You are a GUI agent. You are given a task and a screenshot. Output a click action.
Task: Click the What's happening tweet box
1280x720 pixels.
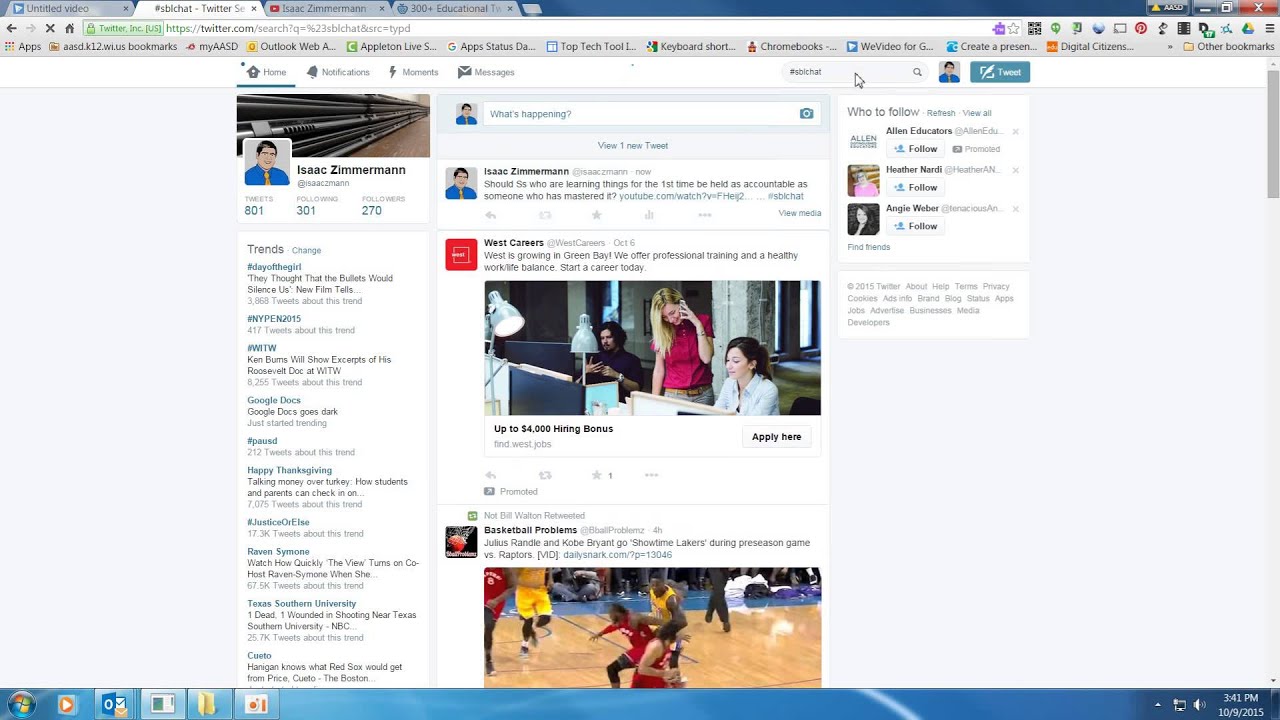click(x=652, y=114)
